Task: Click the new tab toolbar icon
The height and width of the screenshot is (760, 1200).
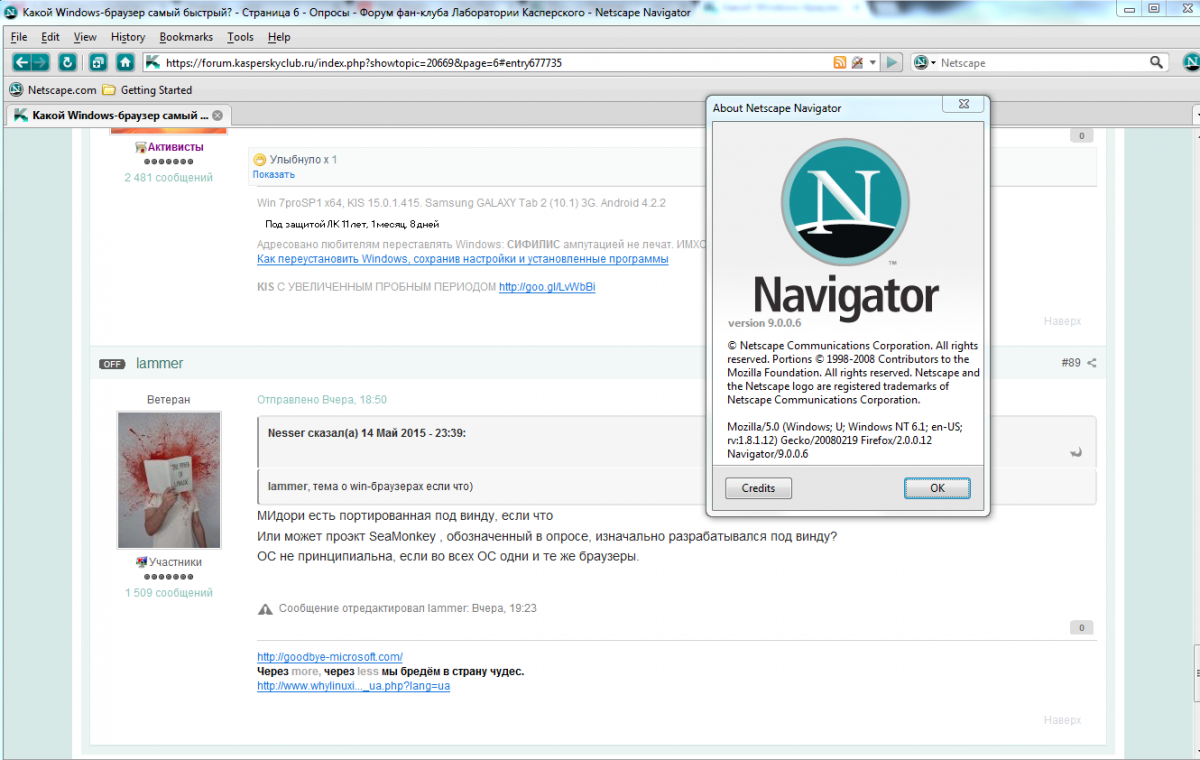Action: (97, 62)
